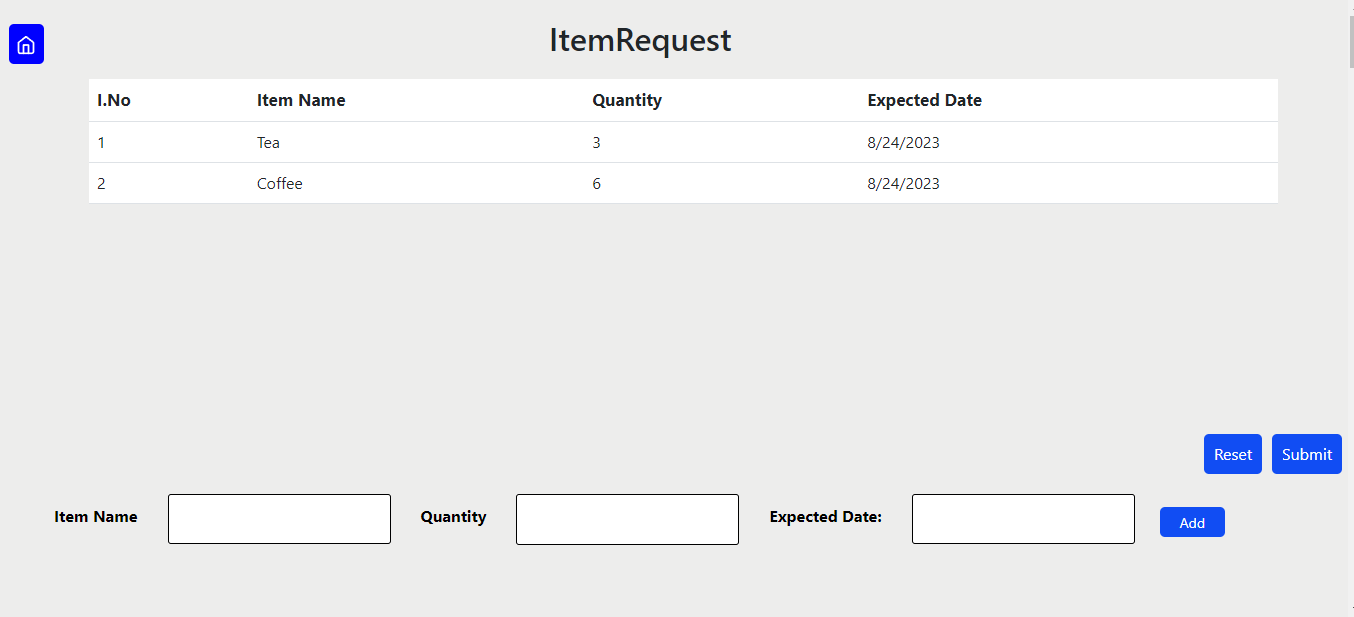Click the home icon in the top-left corner

click(26, 44)
